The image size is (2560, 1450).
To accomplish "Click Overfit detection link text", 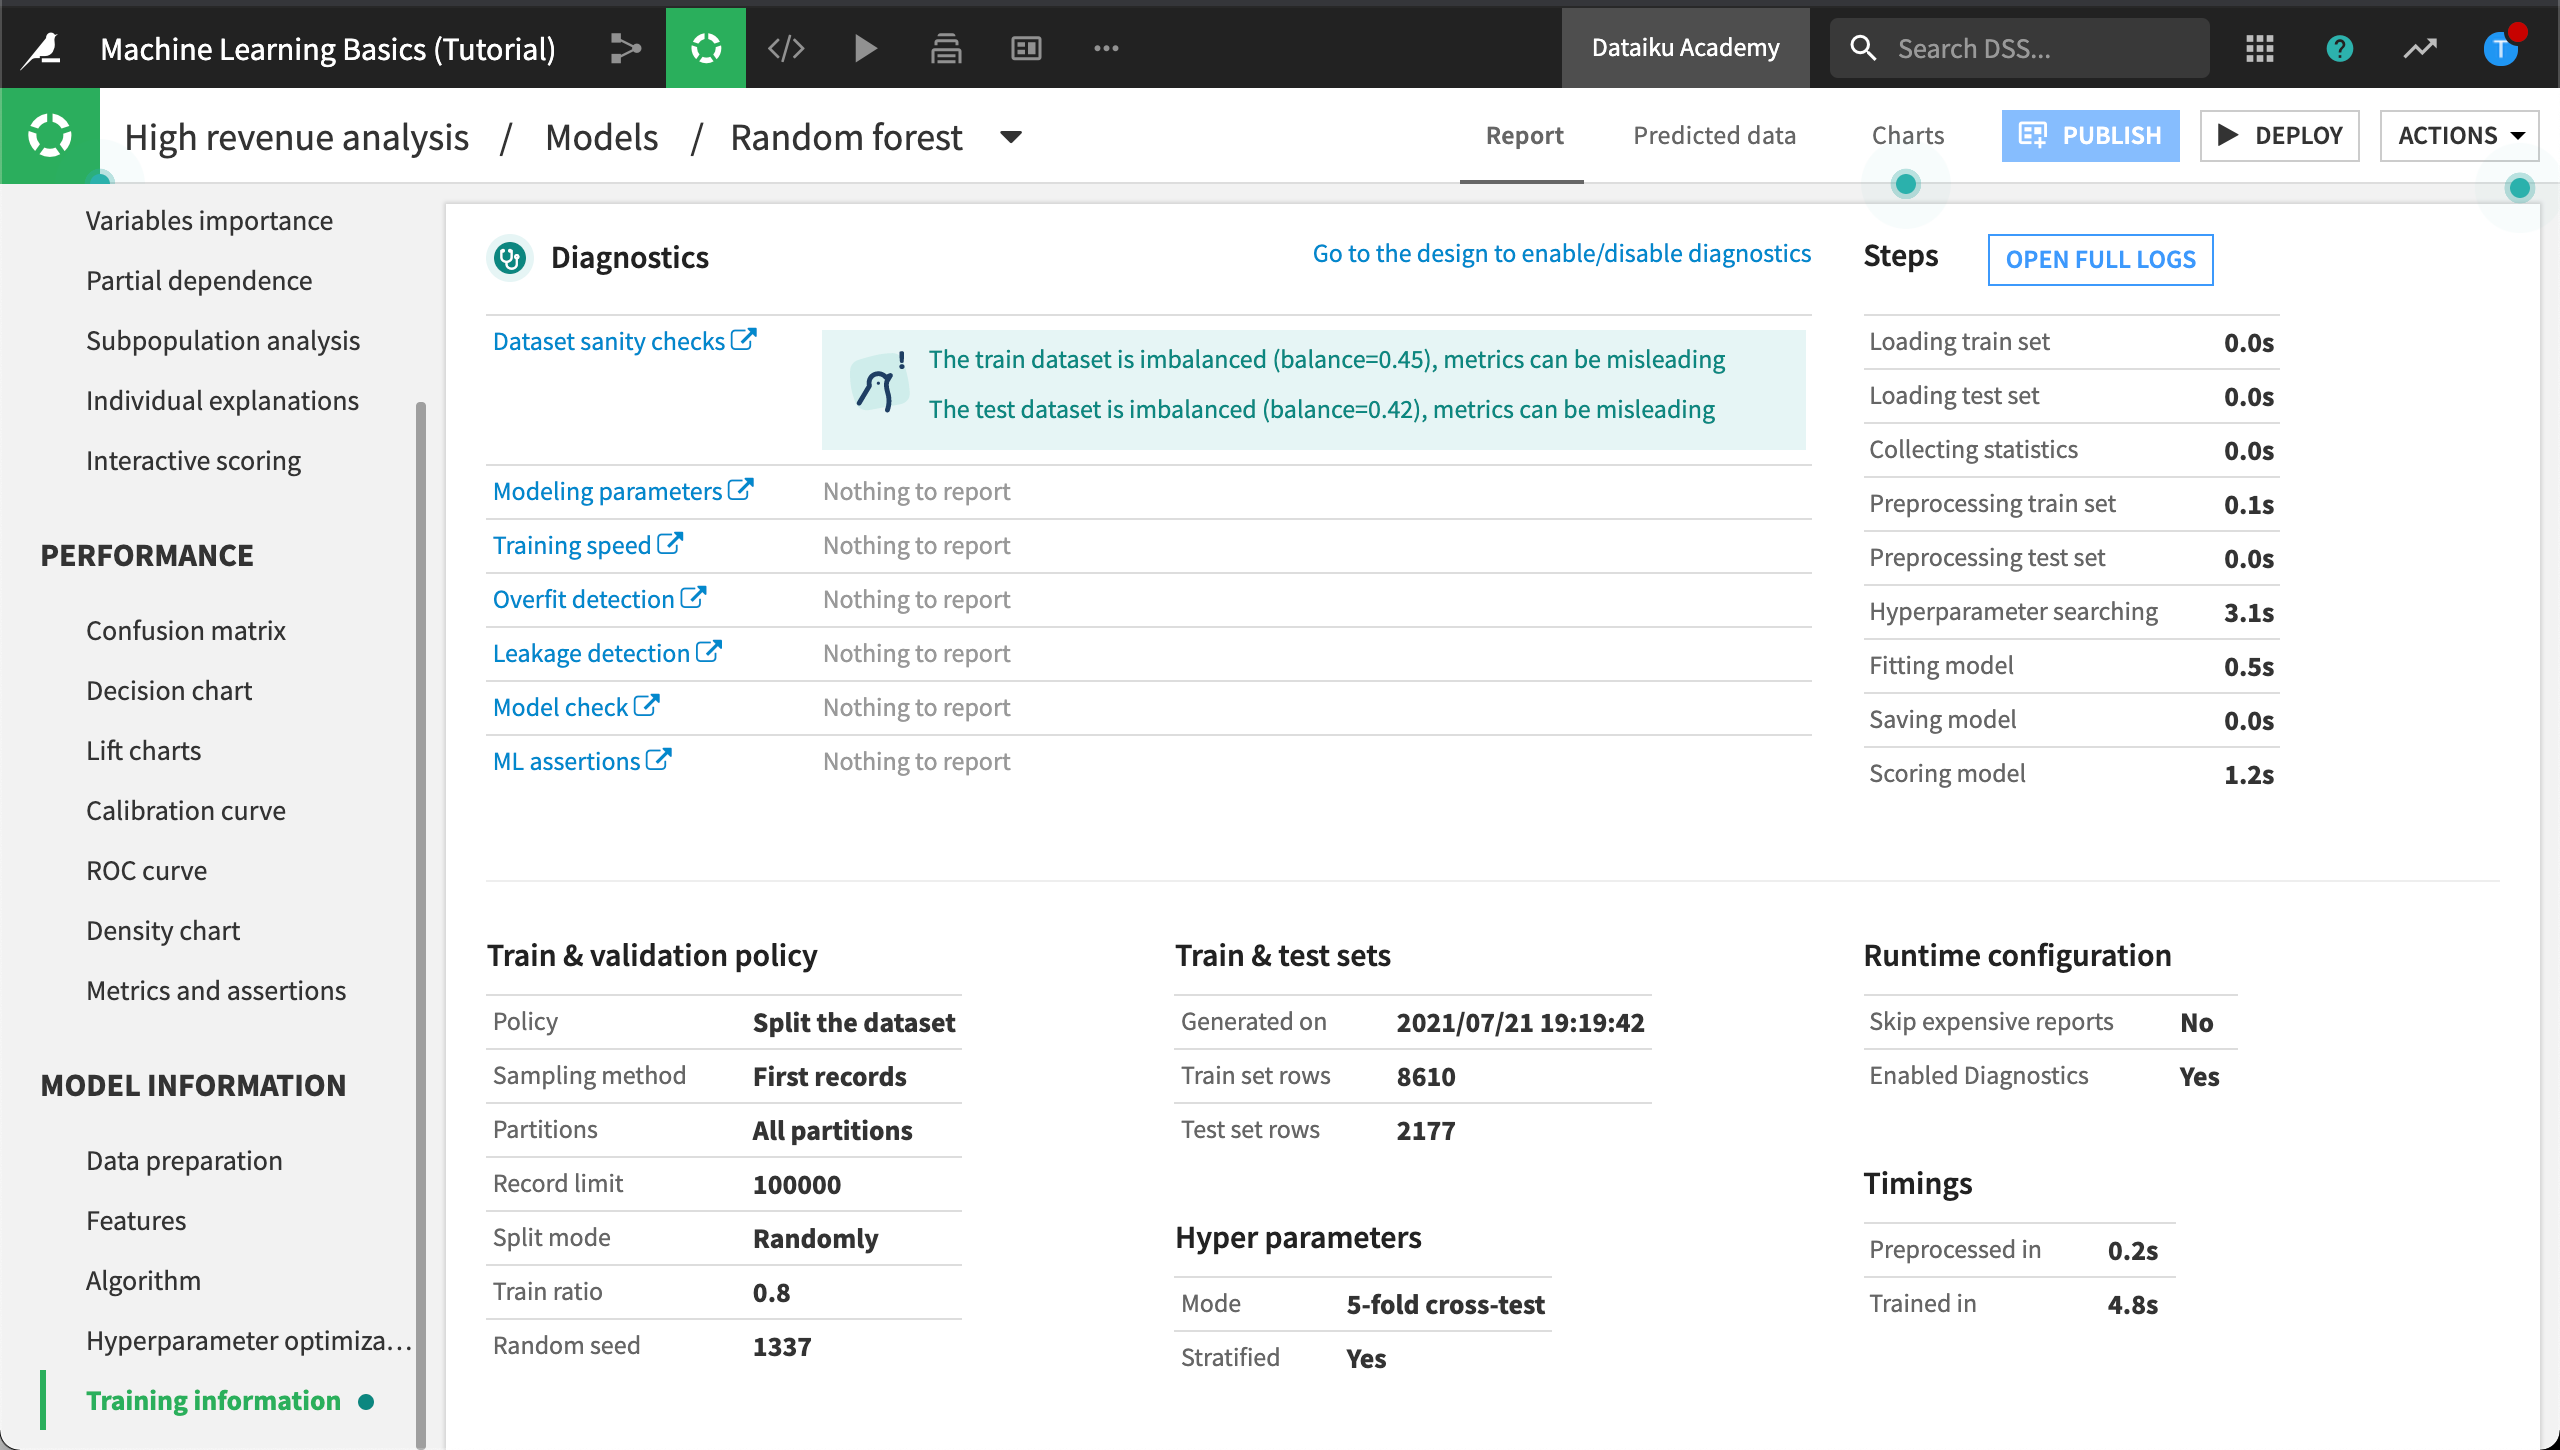I will click(583, 599).
